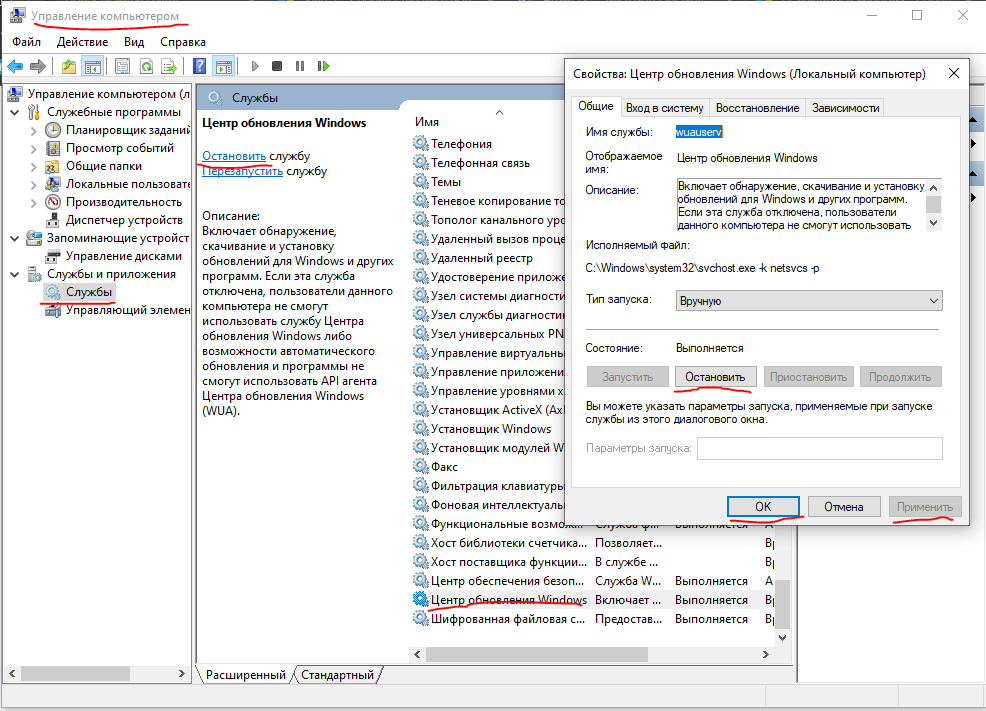Screen dimensions: 986x711
Task: Click the gear icon of Факс service
Action: tap(420, 466)
